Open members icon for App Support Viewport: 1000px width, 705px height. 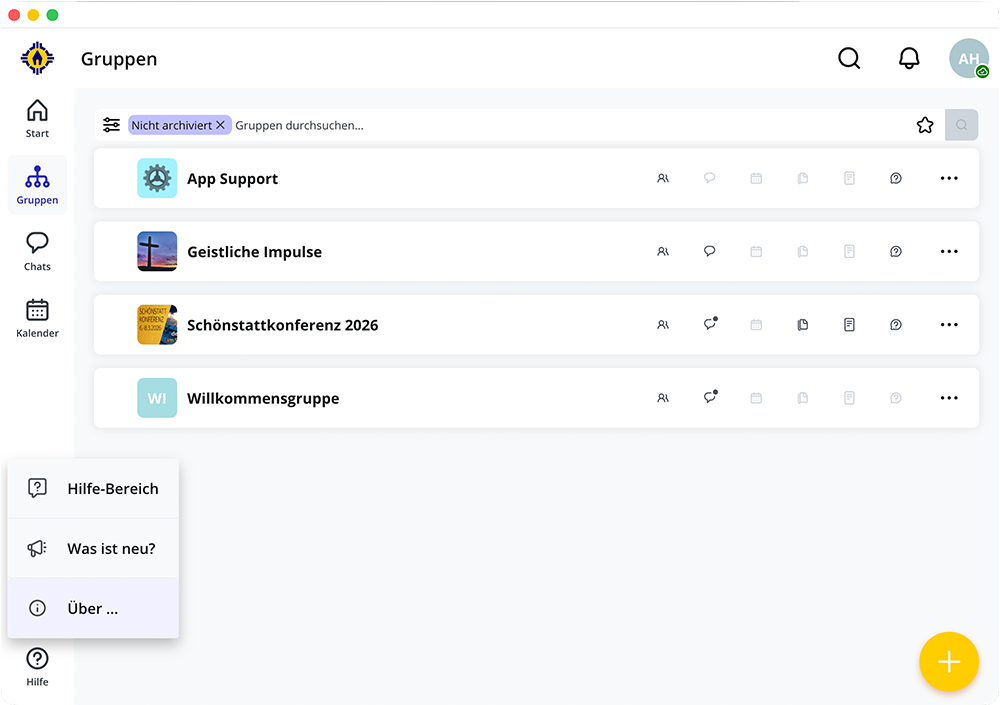[663, 179]
